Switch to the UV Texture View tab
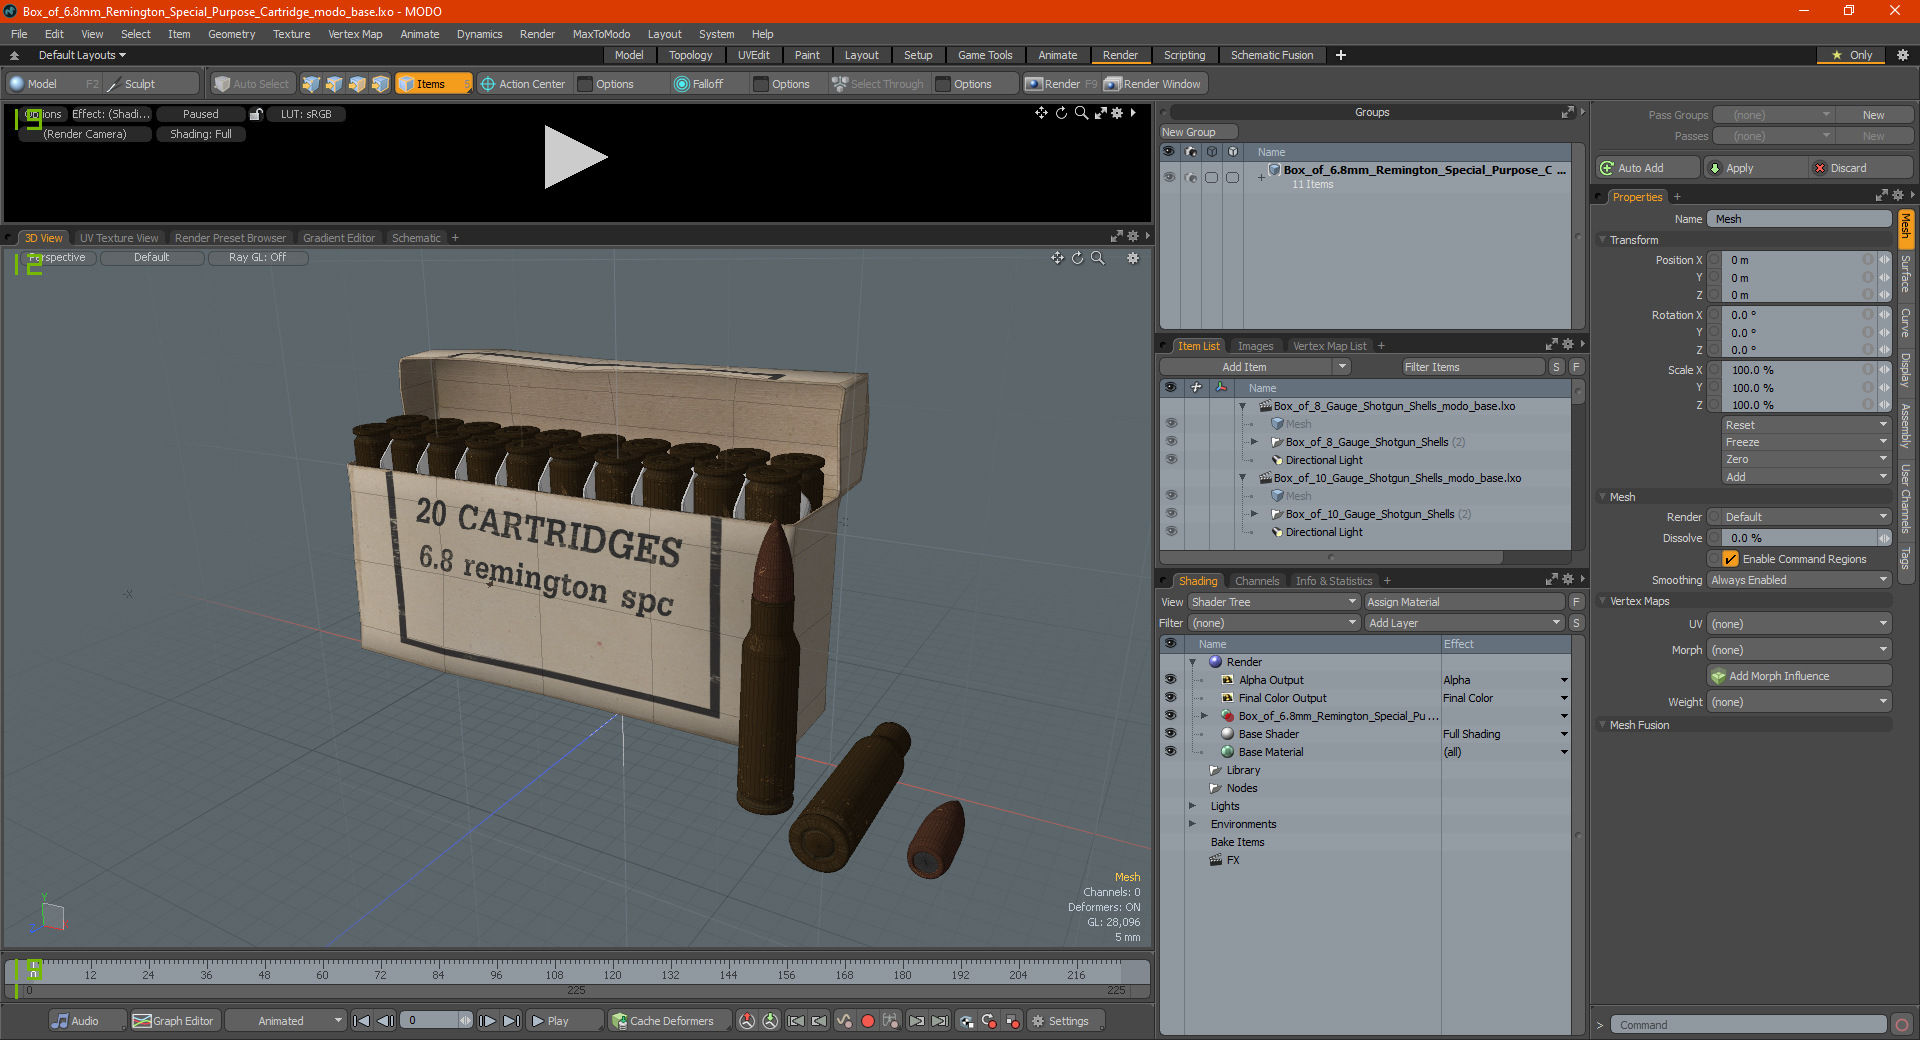The height and width of the screenshot is (1040, 1920). pos(119,238)
